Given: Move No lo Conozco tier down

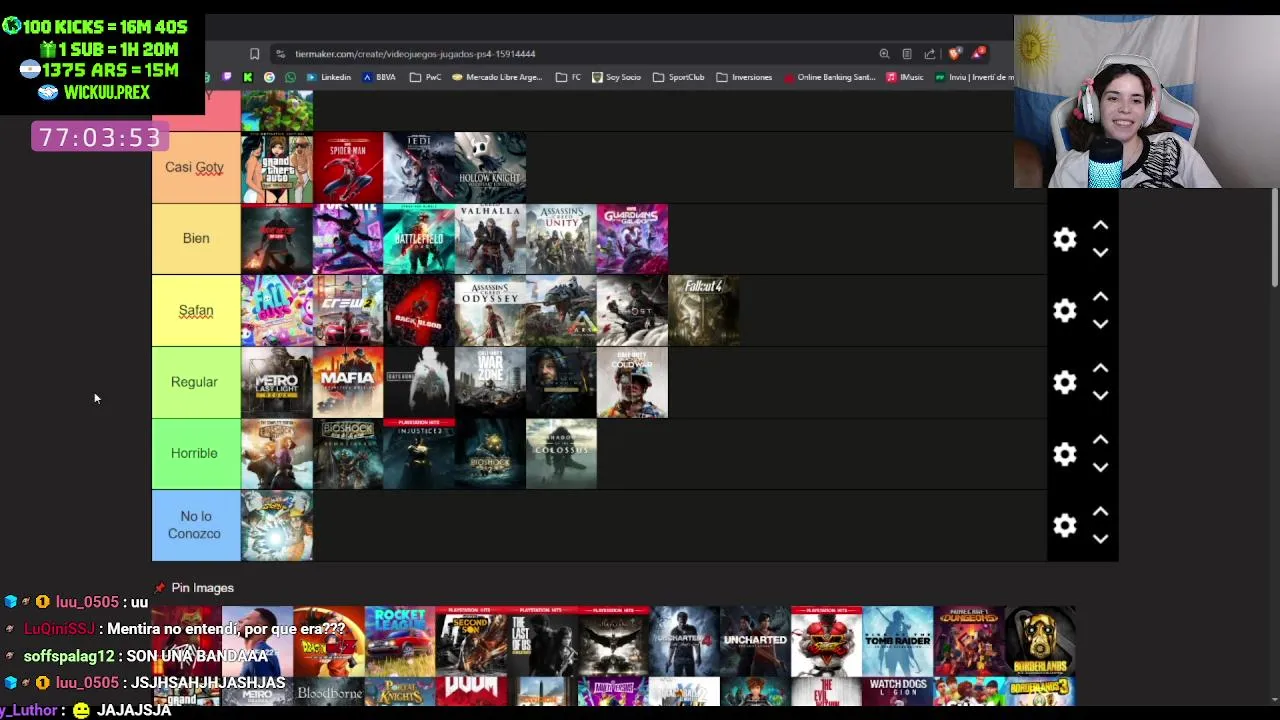Looking at the screenshot, I should point(1100,539).
